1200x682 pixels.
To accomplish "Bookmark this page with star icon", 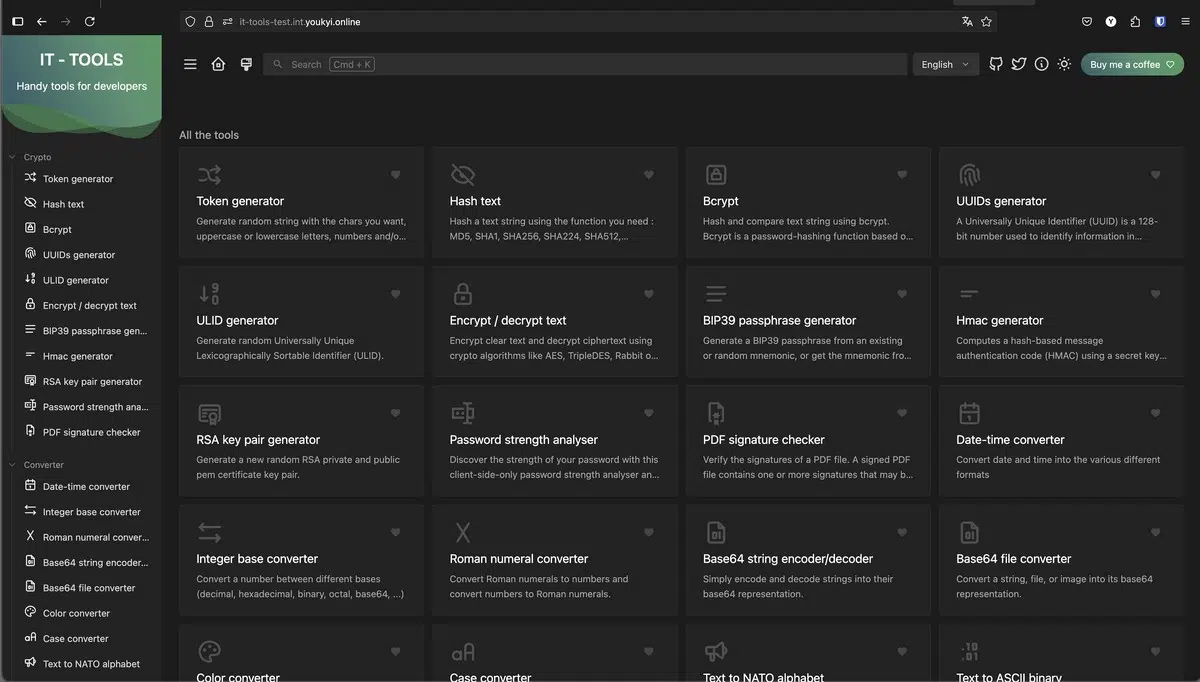I will [x=986, y=21].
